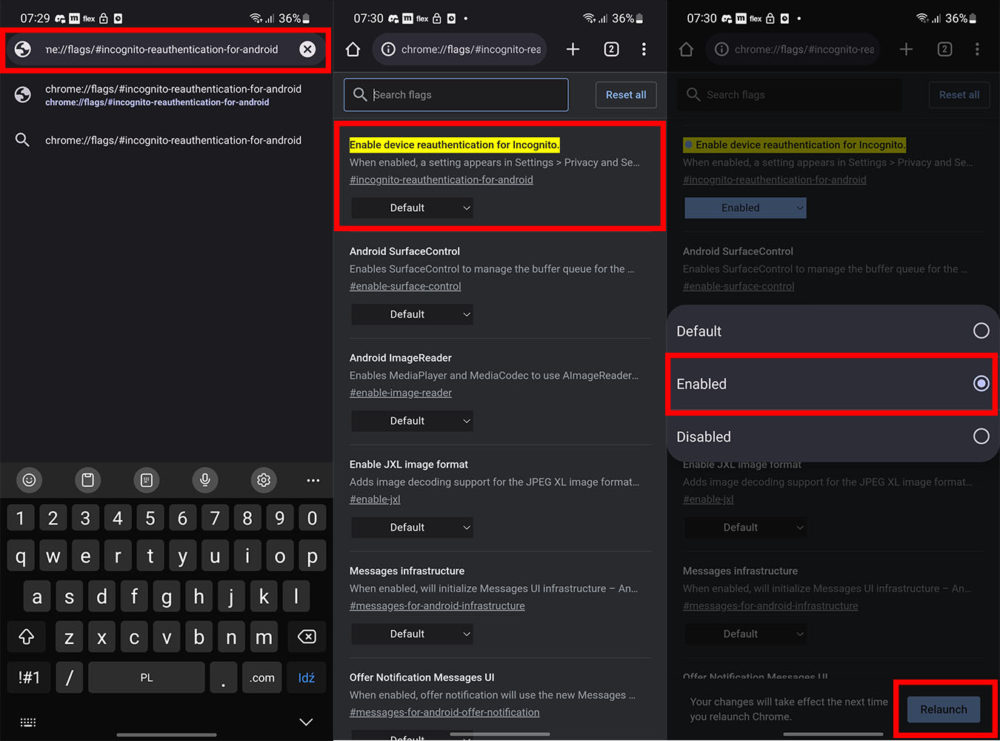This screenshot has width=1000, height=741.
Task: Open Default dropdown for Incognito reauthentication flag
Action: pyautogui.click(x=413, y=208)
